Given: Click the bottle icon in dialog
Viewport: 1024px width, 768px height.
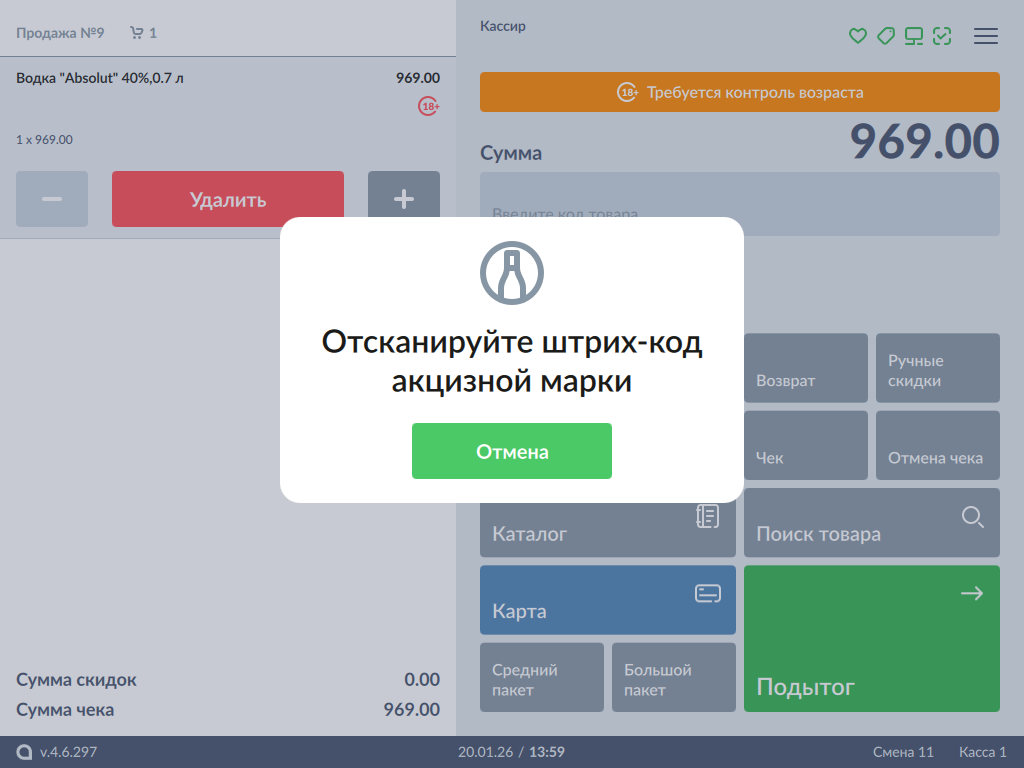Looking at the screenshot, I should [511, 272].
